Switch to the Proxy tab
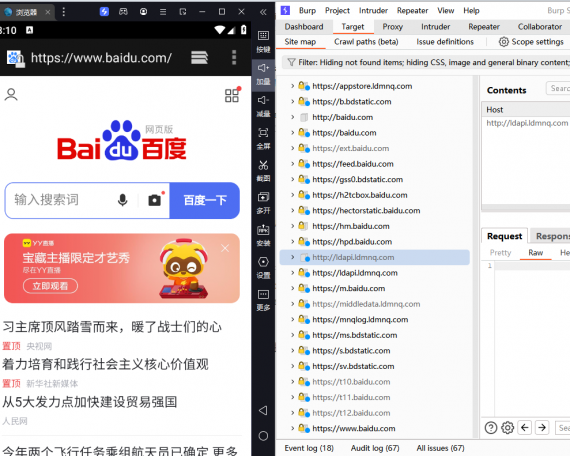Image resolution: width=570 pixels, height=456 pixels. pyautogui.click(x=393, y=27)
